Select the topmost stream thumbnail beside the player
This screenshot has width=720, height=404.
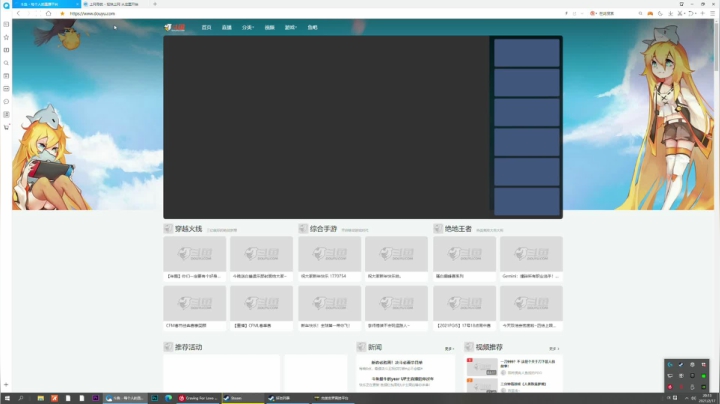point(527,53)
